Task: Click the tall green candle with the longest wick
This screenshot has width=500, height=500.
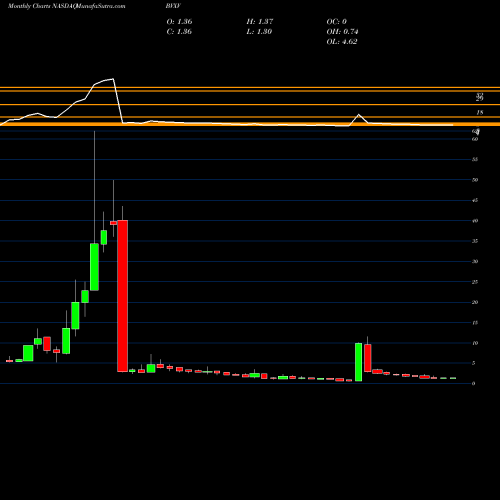Action: 94,267
